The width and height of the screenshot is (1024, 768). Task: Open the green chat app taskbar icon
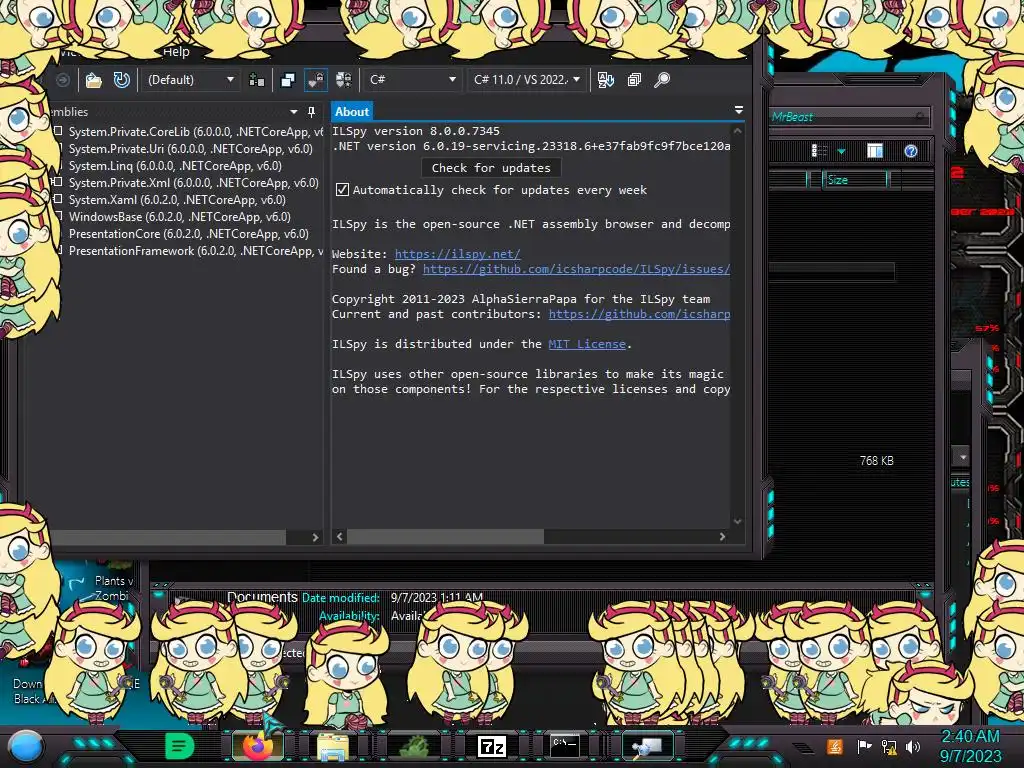point(180,746)
